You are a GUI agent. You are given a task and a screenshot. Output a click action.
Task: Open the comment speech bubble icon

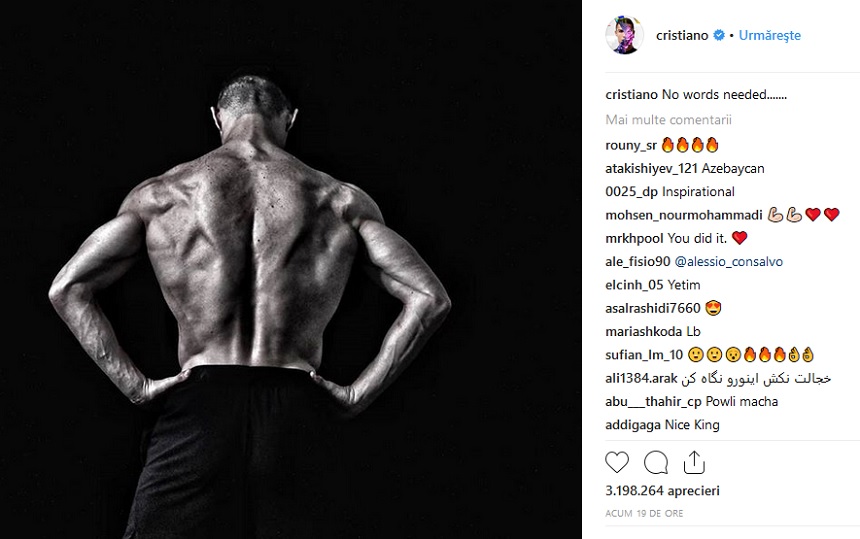(x=655, y=462)
